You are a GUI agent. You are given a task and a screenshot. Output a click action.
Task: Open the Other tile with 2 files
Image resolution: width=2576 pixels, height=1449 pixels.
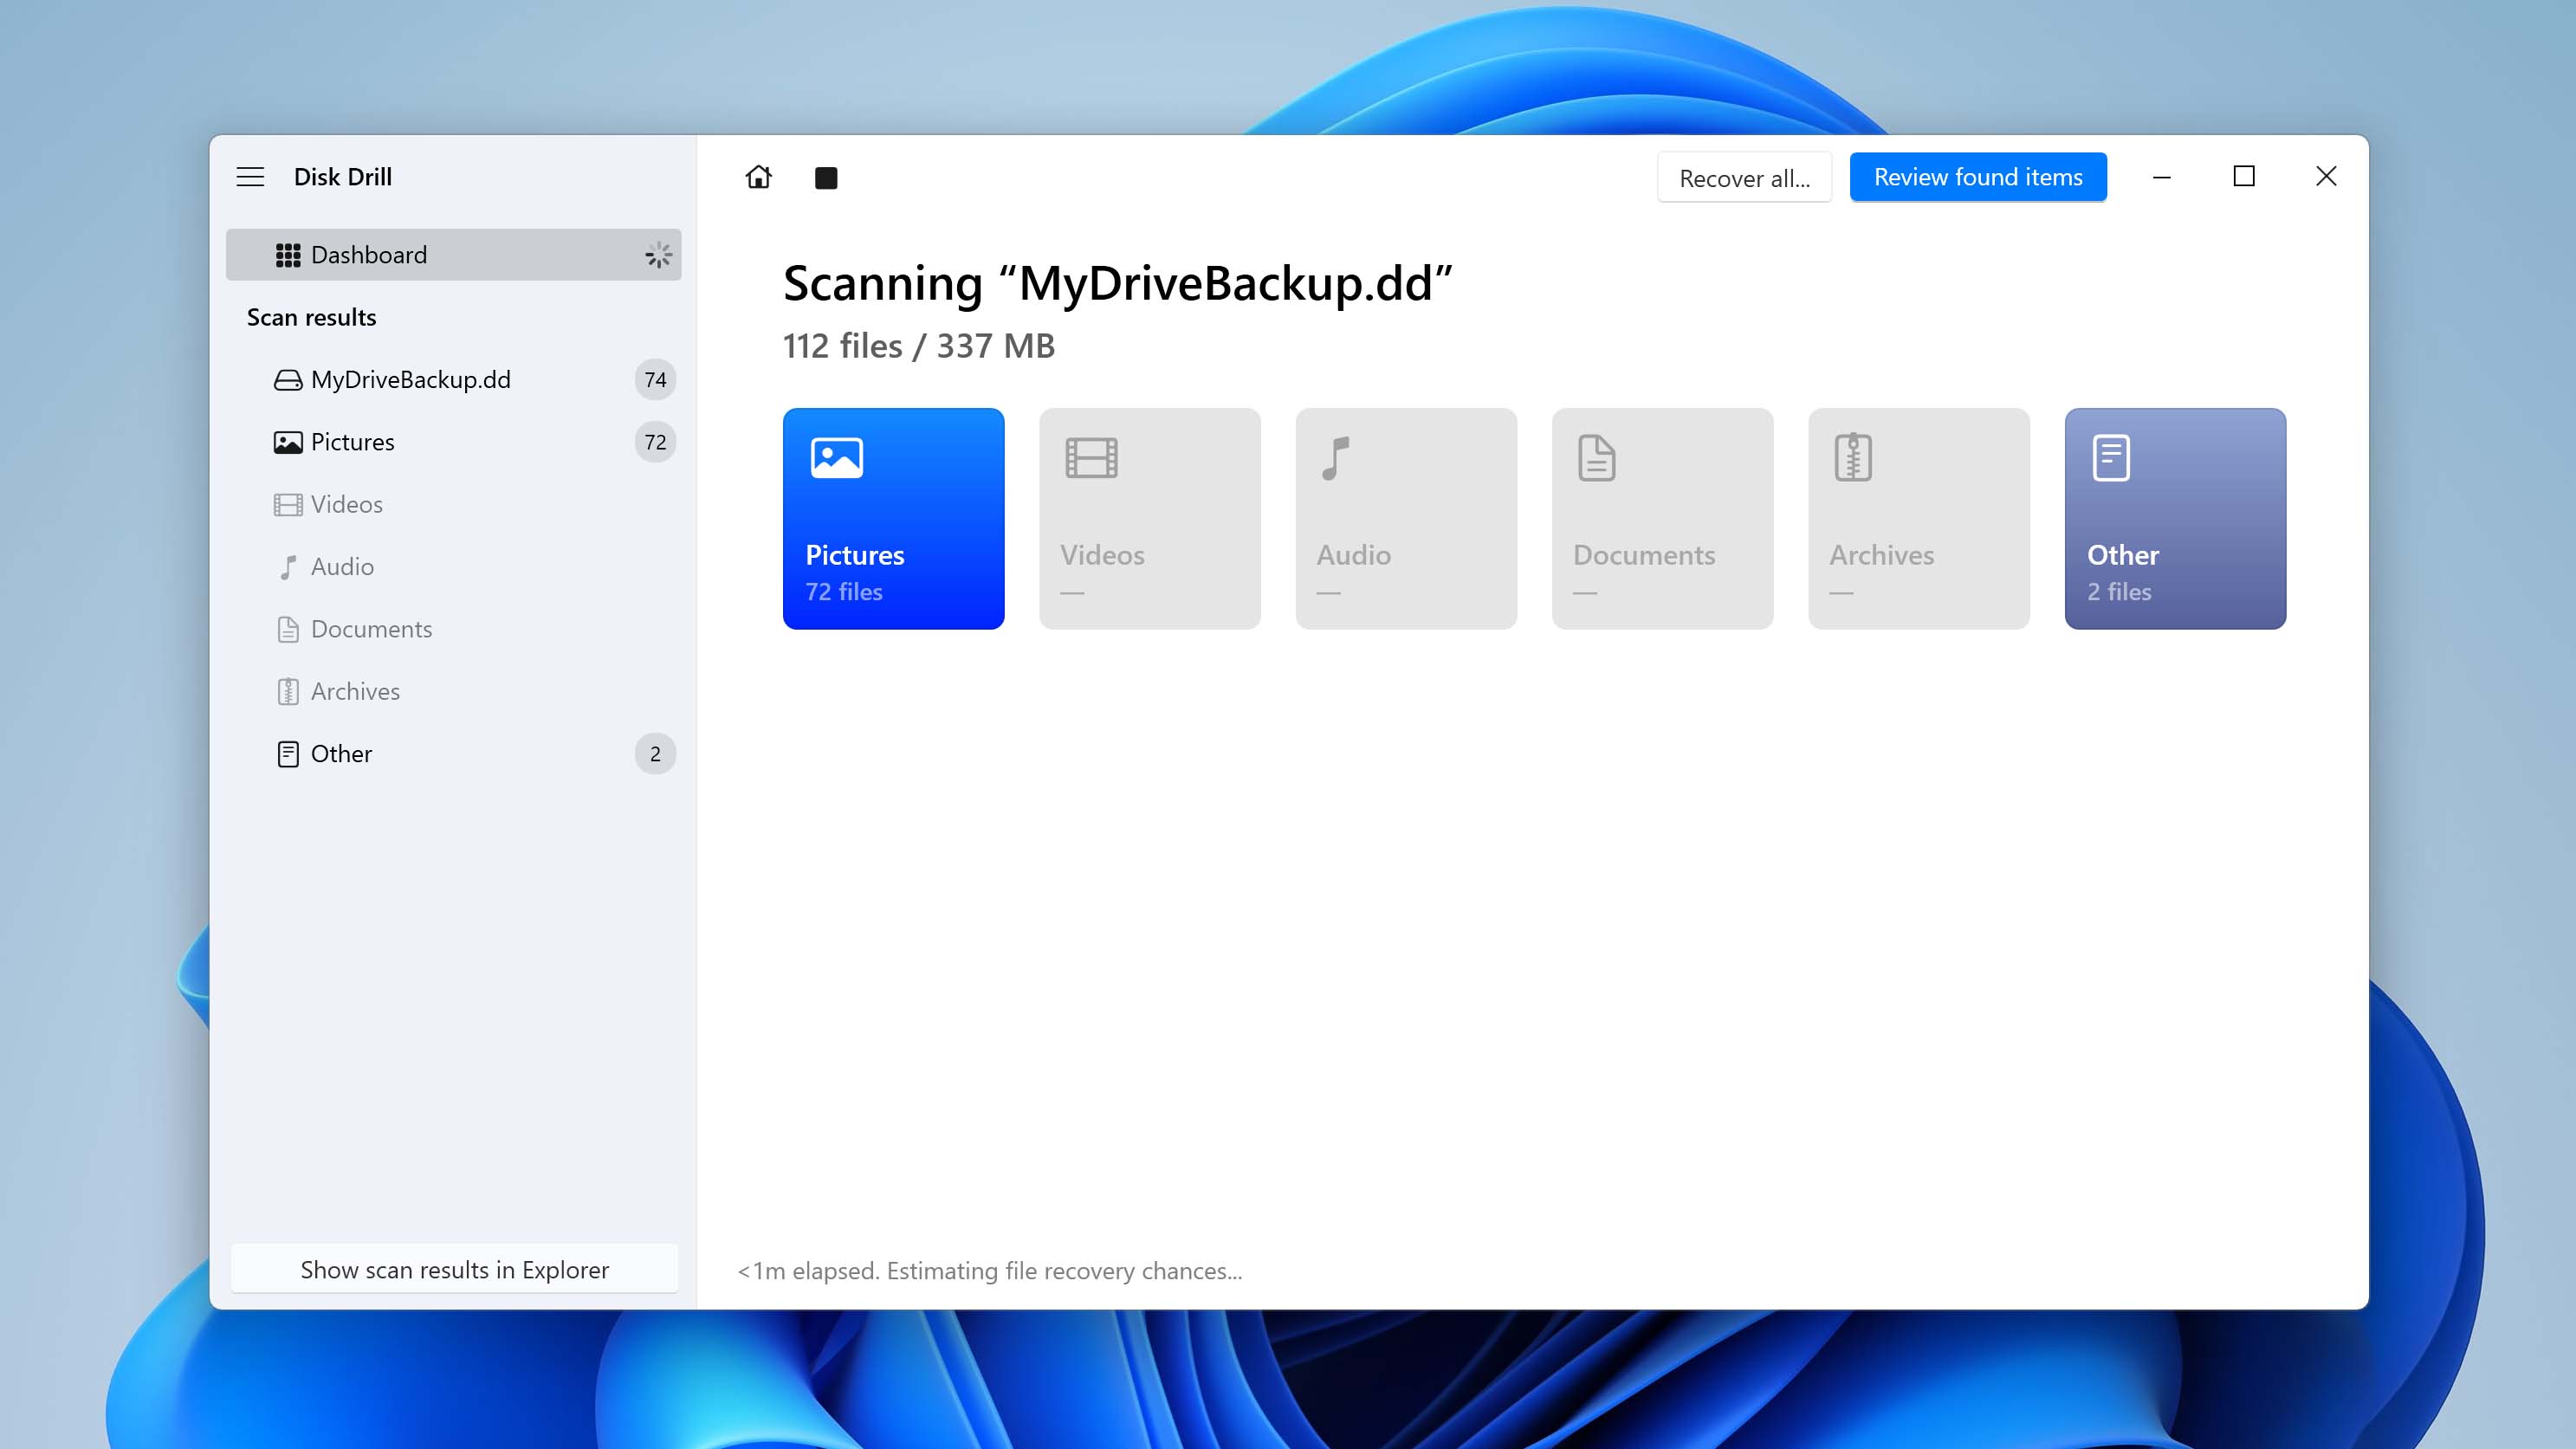coord(2175,518)
